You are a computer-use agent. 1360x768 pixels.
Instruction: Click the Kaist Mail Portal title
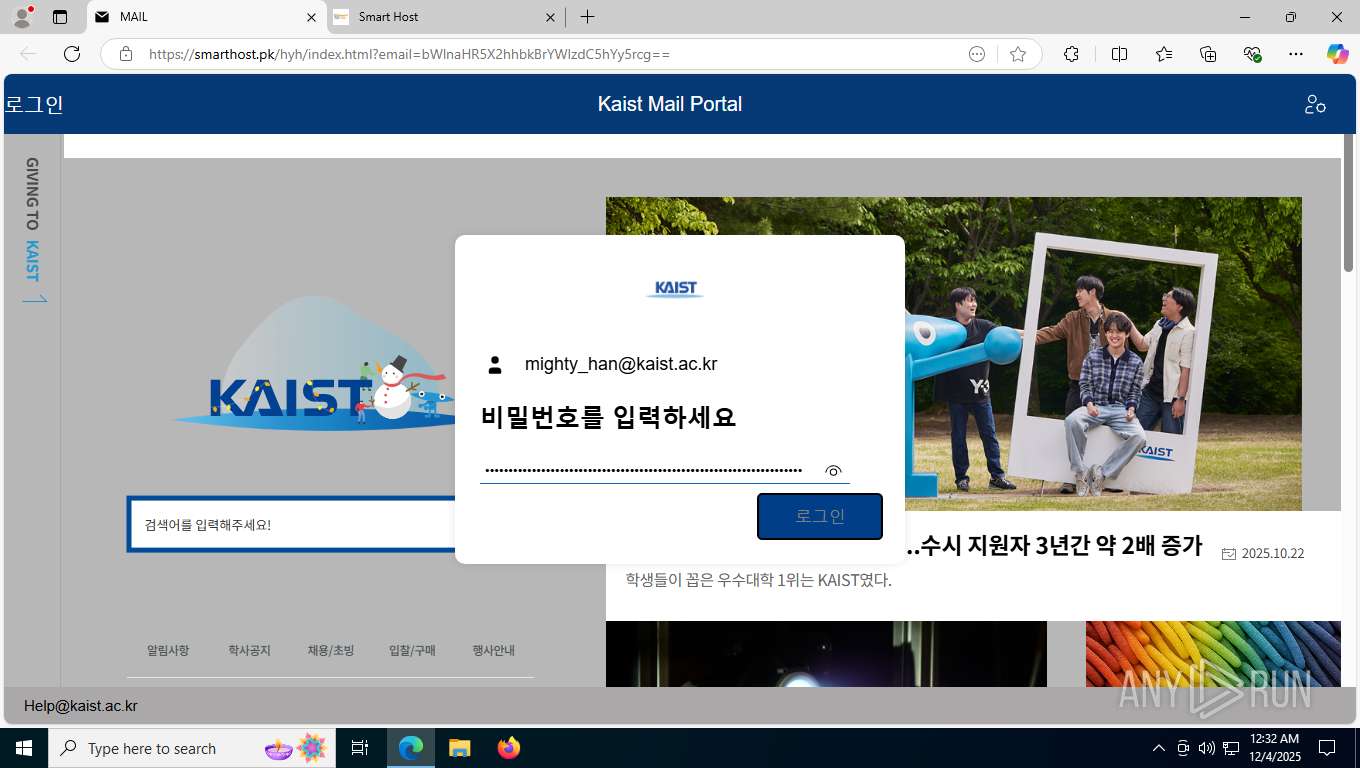pyautogui.click(x=670, y=104)
